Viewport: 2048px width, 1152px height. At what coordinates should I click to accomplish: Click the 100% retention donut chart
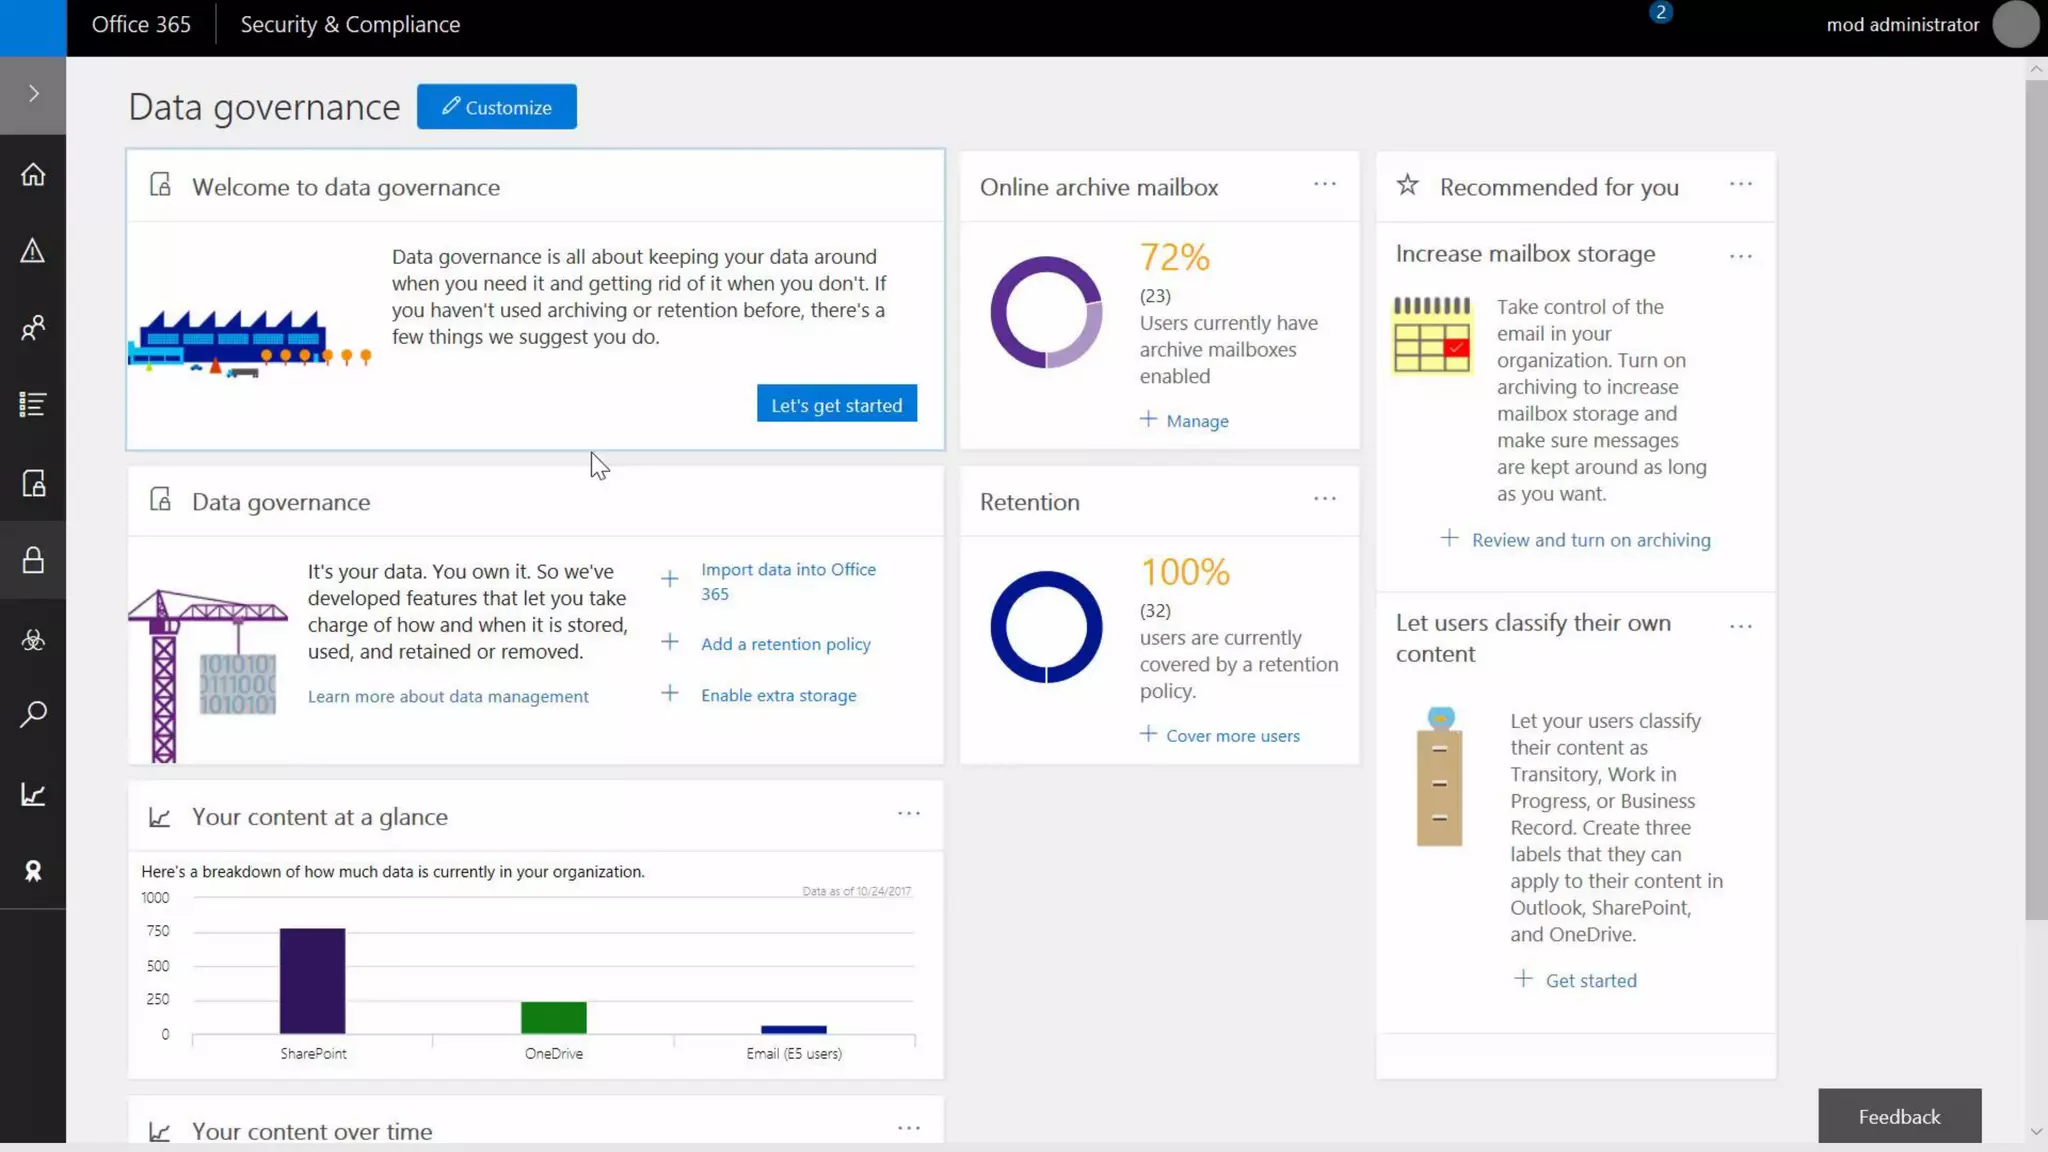[1046, 627]
